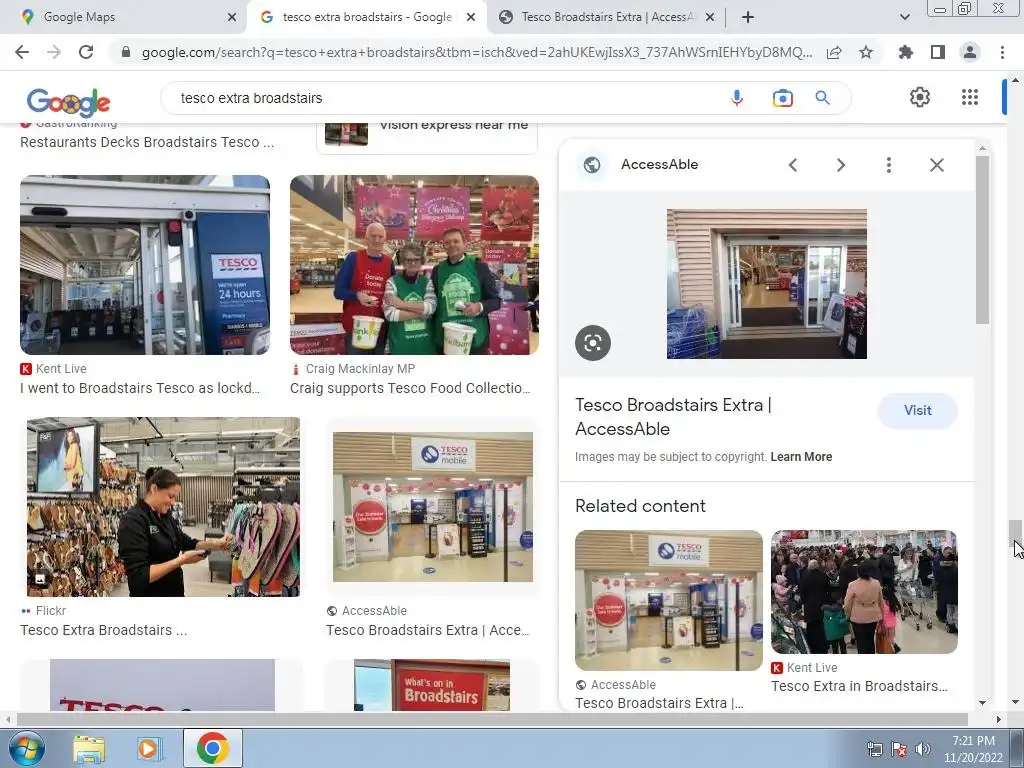Bookmark this page with the star icon
The height and width of the screenshot is (768, 1024).
866,52
